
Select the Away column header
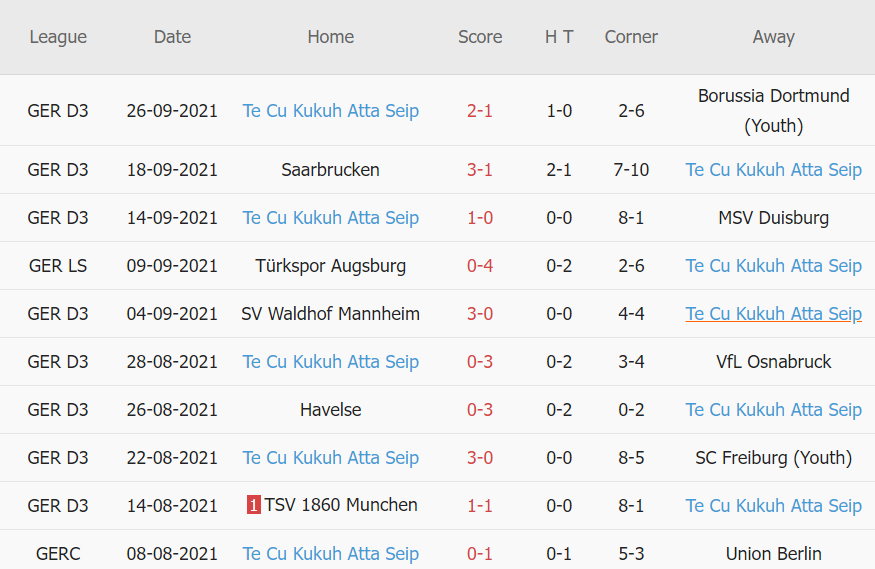773,37
